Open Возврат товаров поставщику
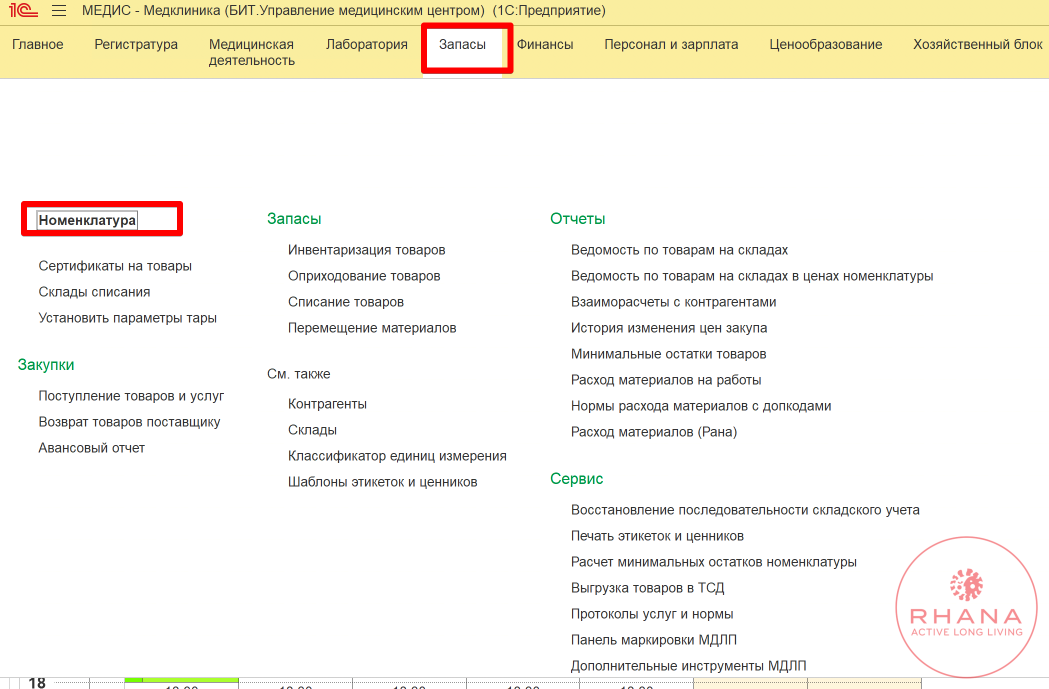This screenshot has height=689, width=1049. coord(129,422)
